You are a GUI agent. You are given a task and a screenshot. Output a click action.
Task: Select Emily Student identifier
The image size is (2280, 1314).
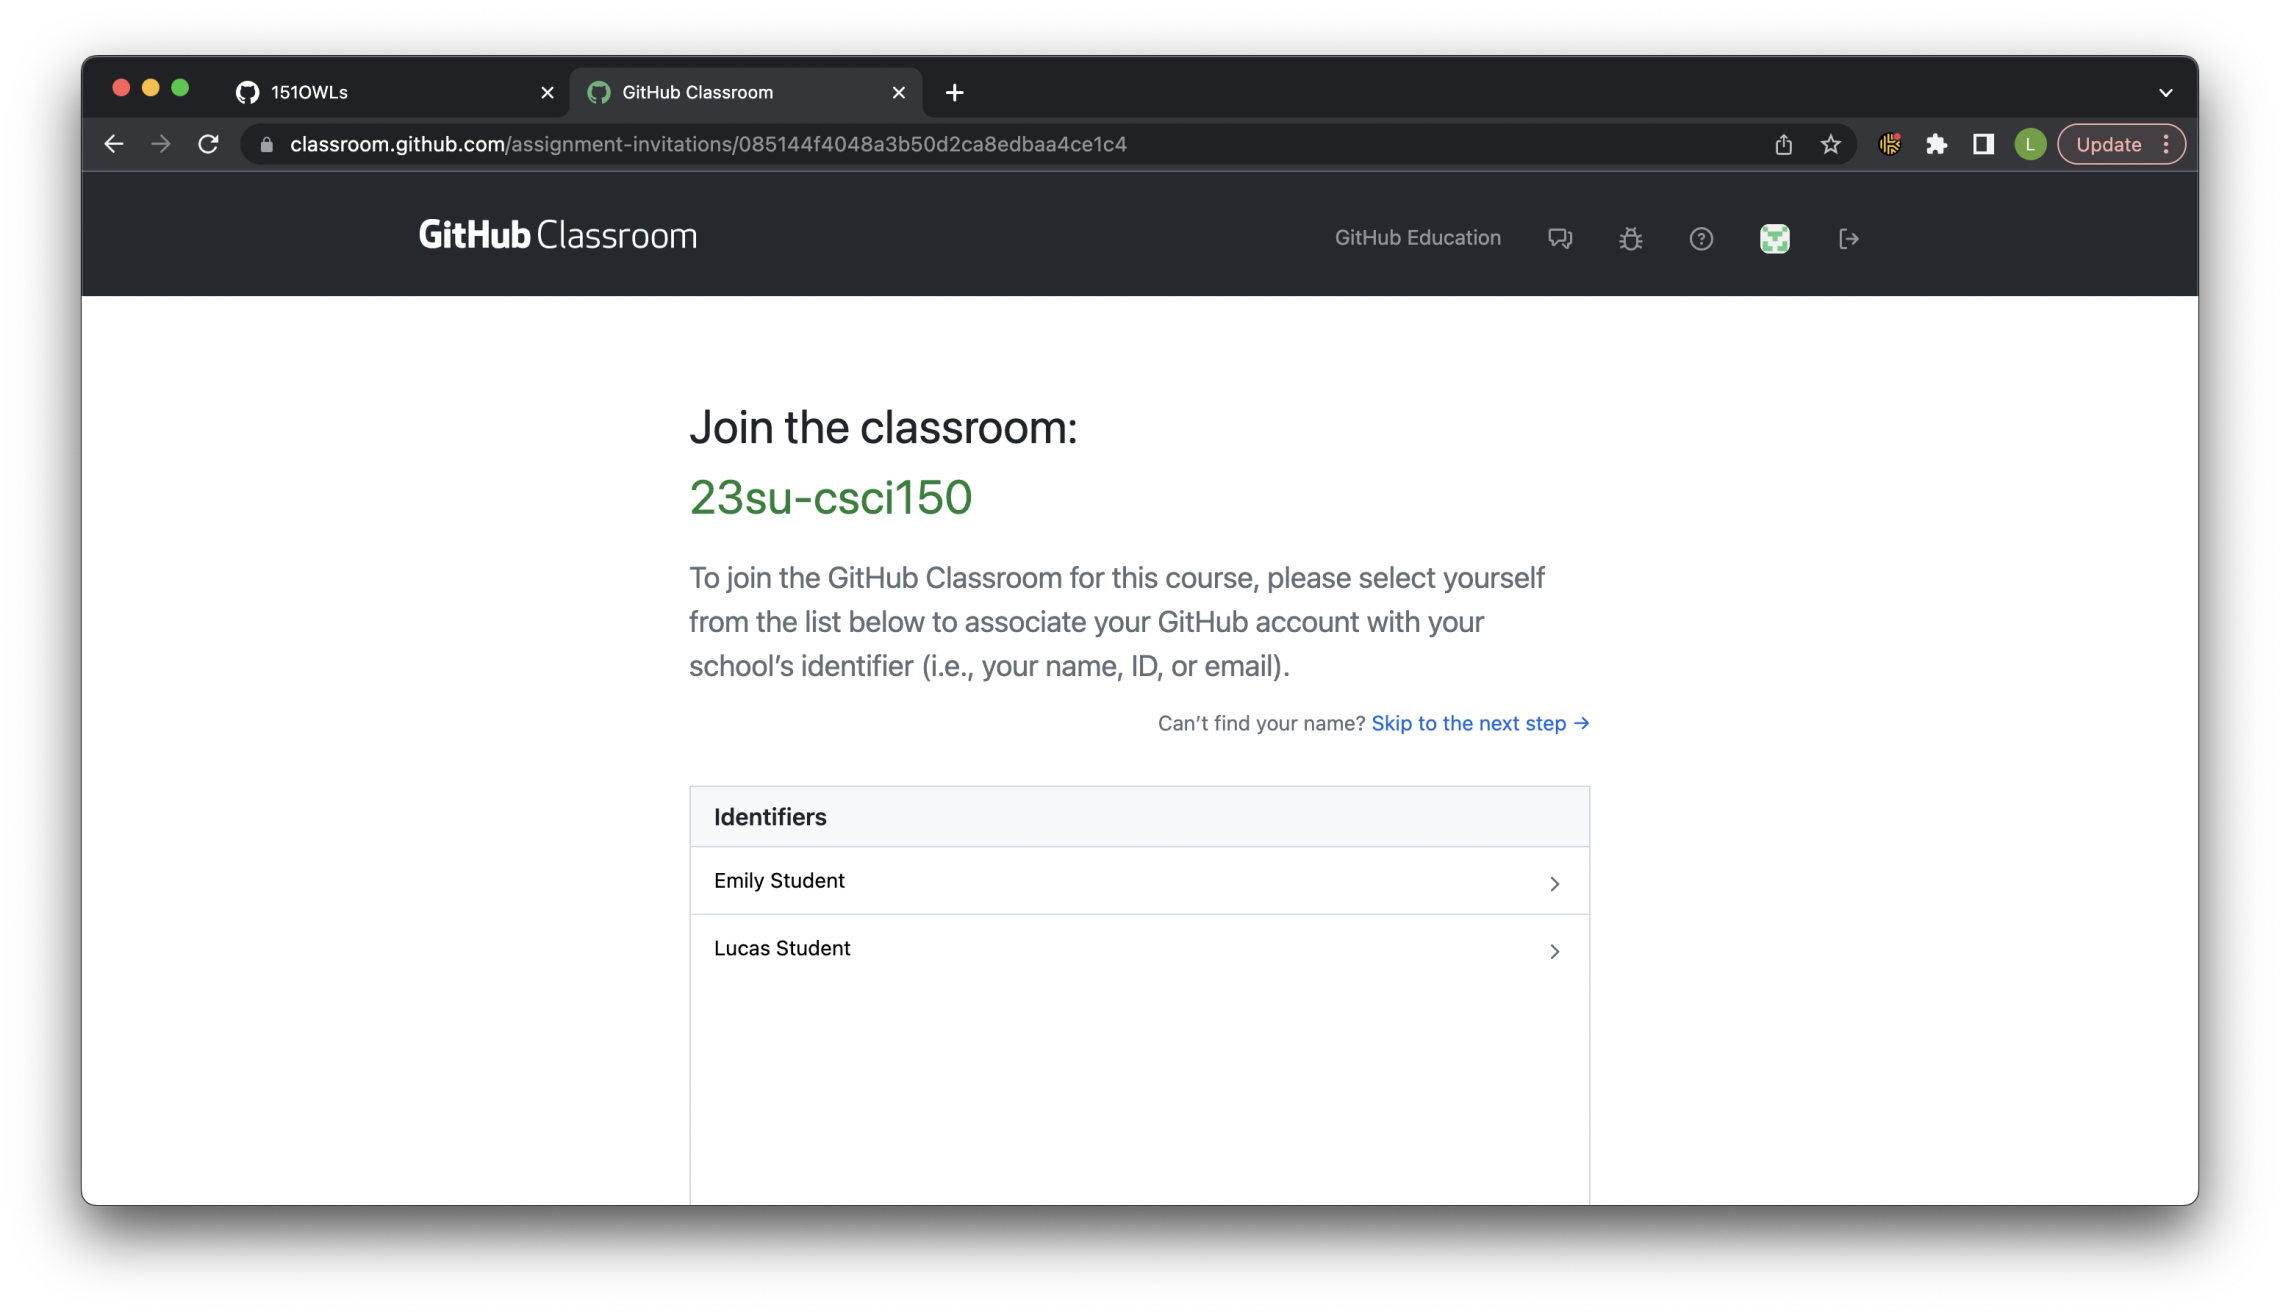pyautogui.click(x=1139, y=881)
